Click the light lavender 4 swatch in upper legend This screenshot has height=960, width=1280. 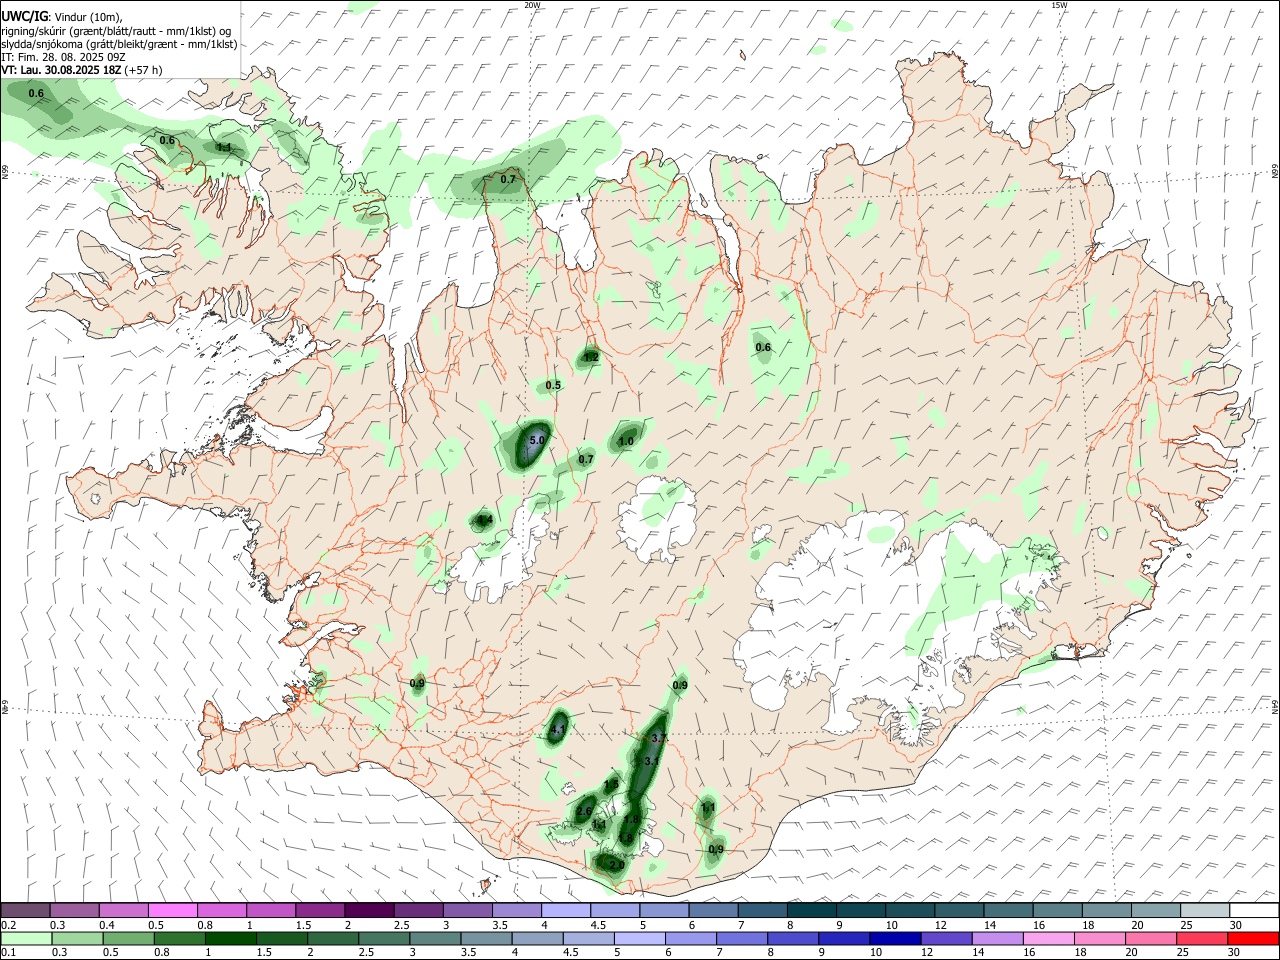point(565,910)
